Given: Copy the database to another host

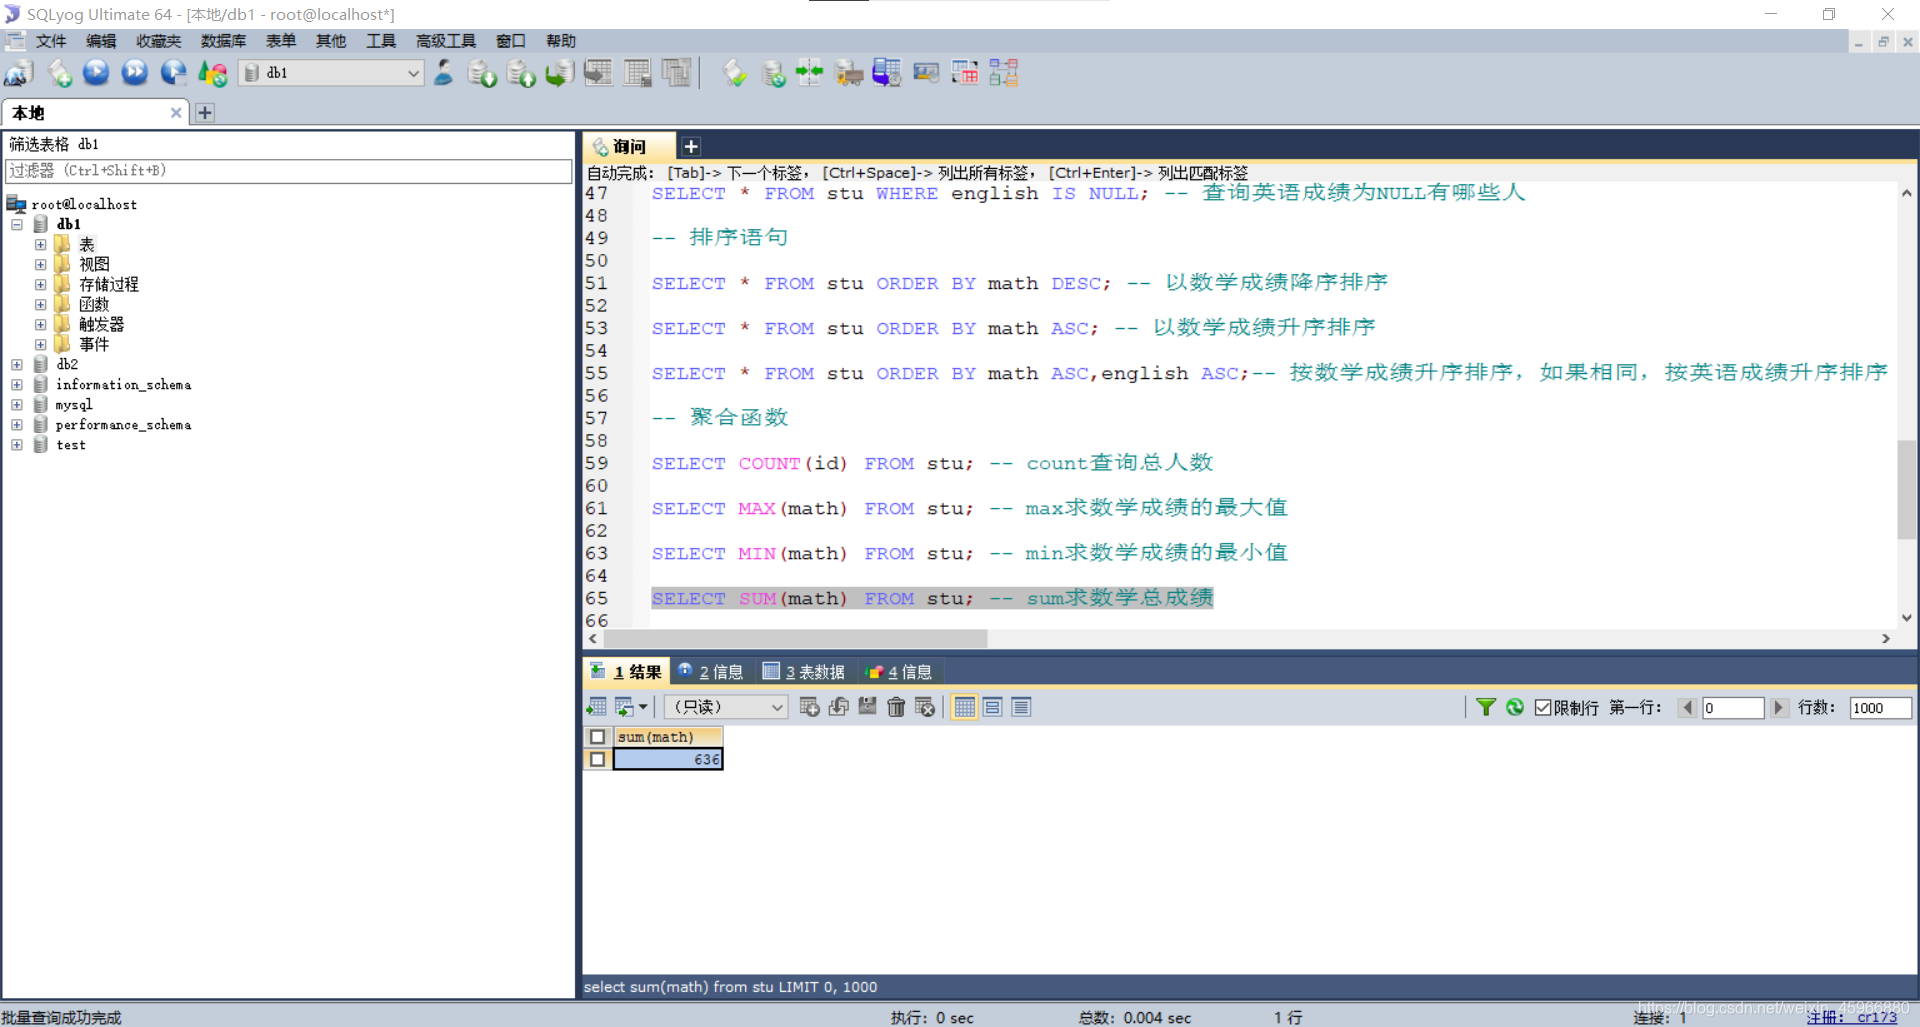Looking at the screenshot, I should [560, 73].
